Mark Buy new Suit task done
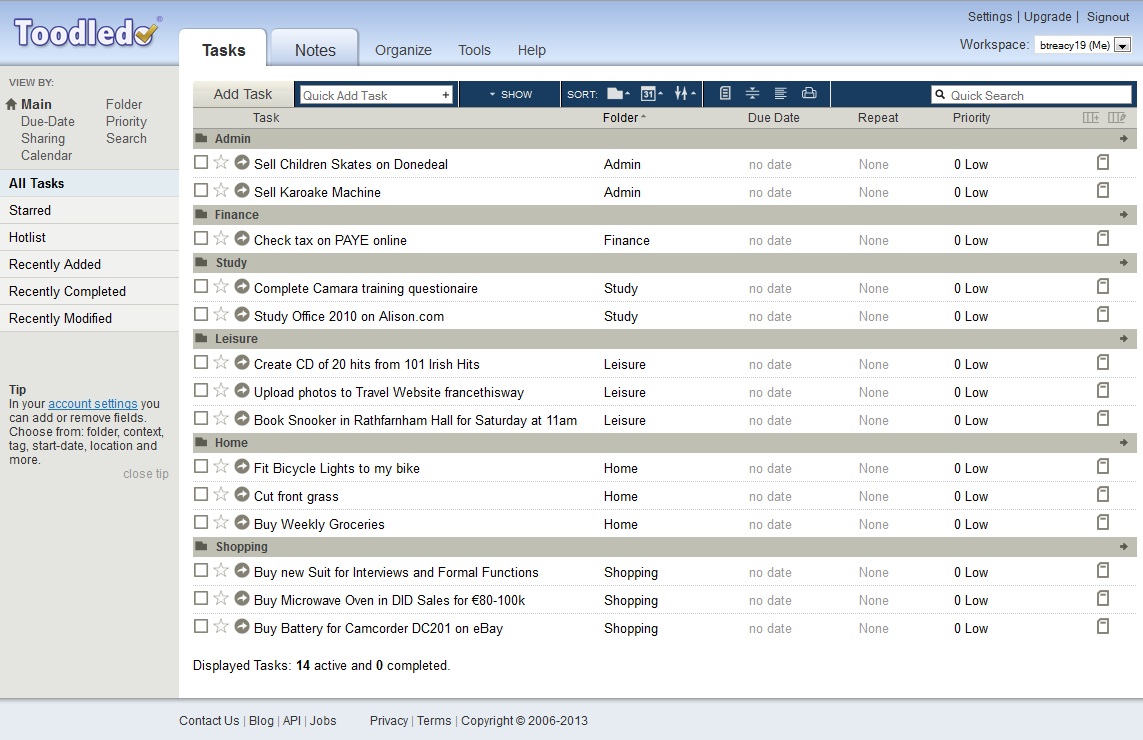This screenshot has height=740, width=1143. 201,571
